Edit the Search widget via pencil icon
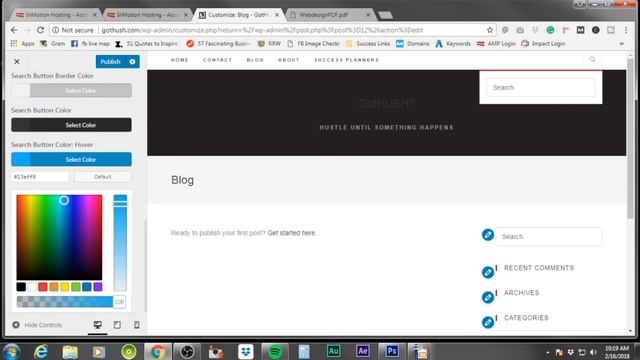Image resolution: width=640 pixels, height=360 pixels. [488, 235]
